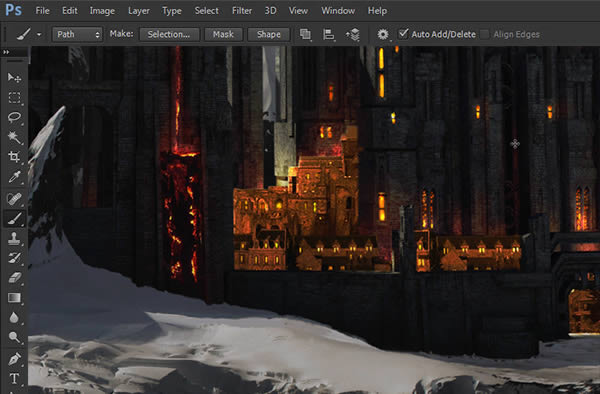Select the Dodge tool
This screenshot has width=600, height=394.
[x=14, y=337]
